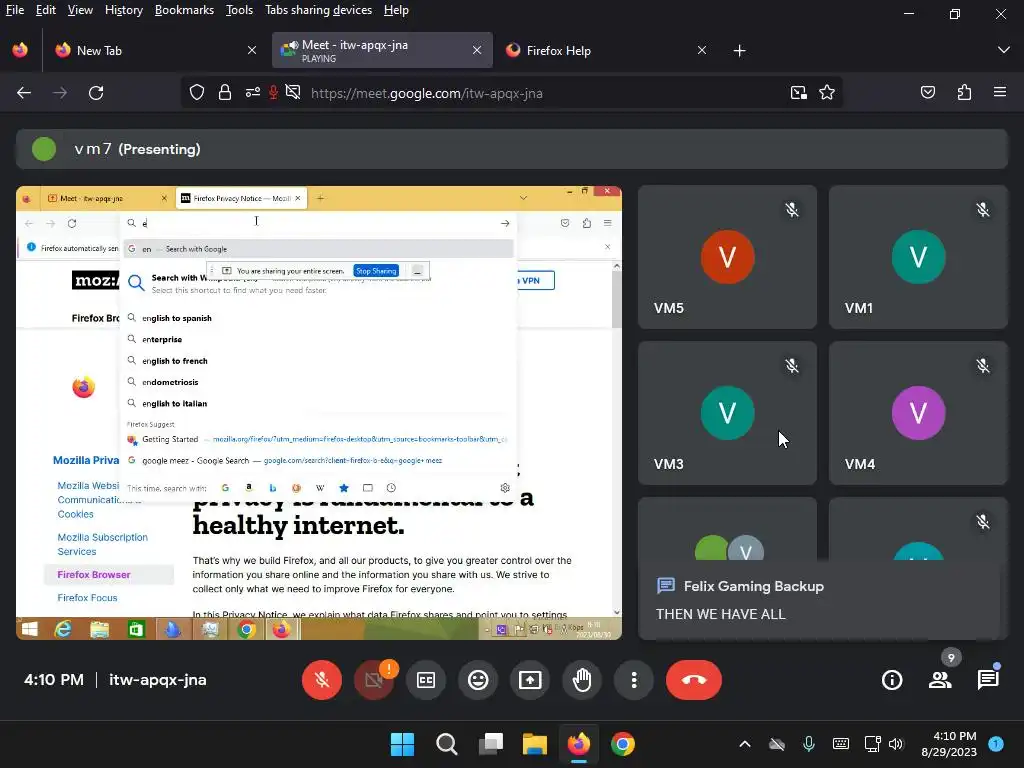Open Tabs sharing devices menu
The height and width of the screenshot is (768, 1024).
[x=319, y=10]
